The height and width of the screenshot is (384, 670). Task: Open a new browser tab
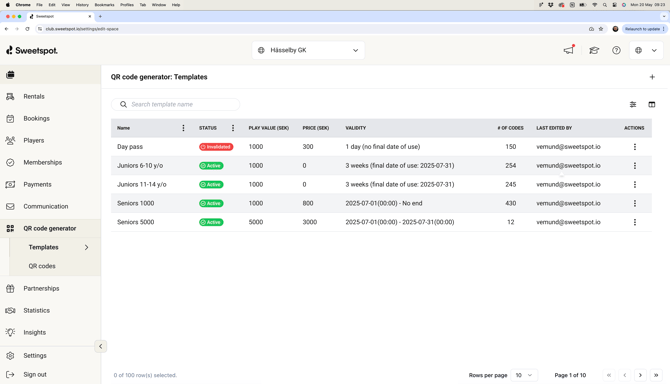(100, 16)
